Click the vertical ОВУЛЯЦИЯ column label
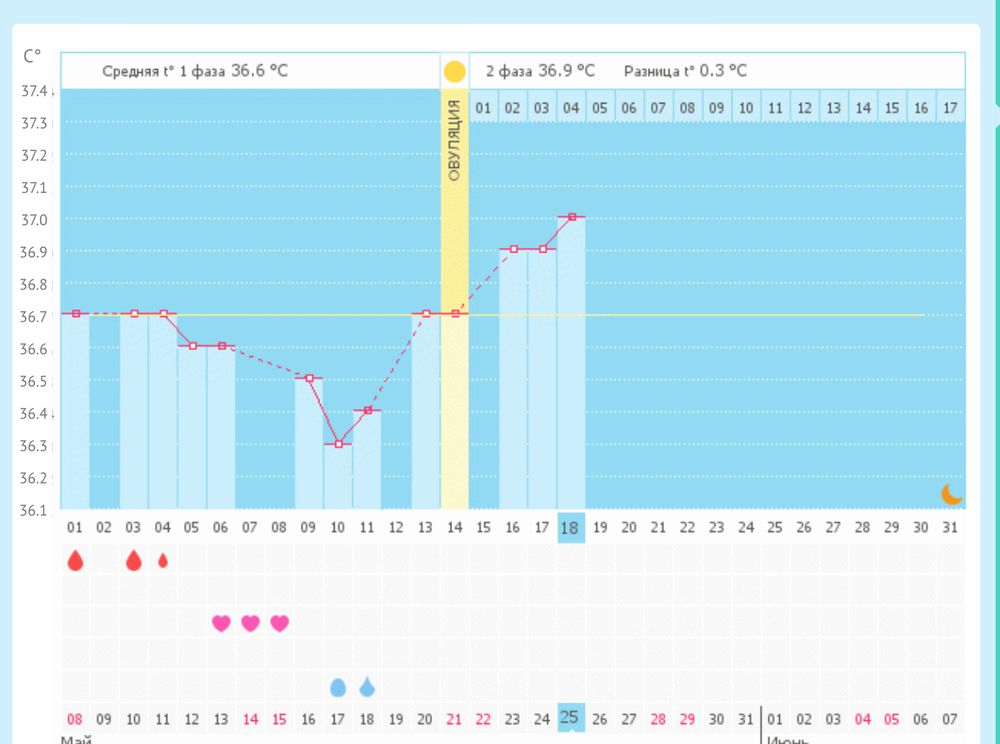This screenshot has height=744, width=1000. click(x=454, y=140)
